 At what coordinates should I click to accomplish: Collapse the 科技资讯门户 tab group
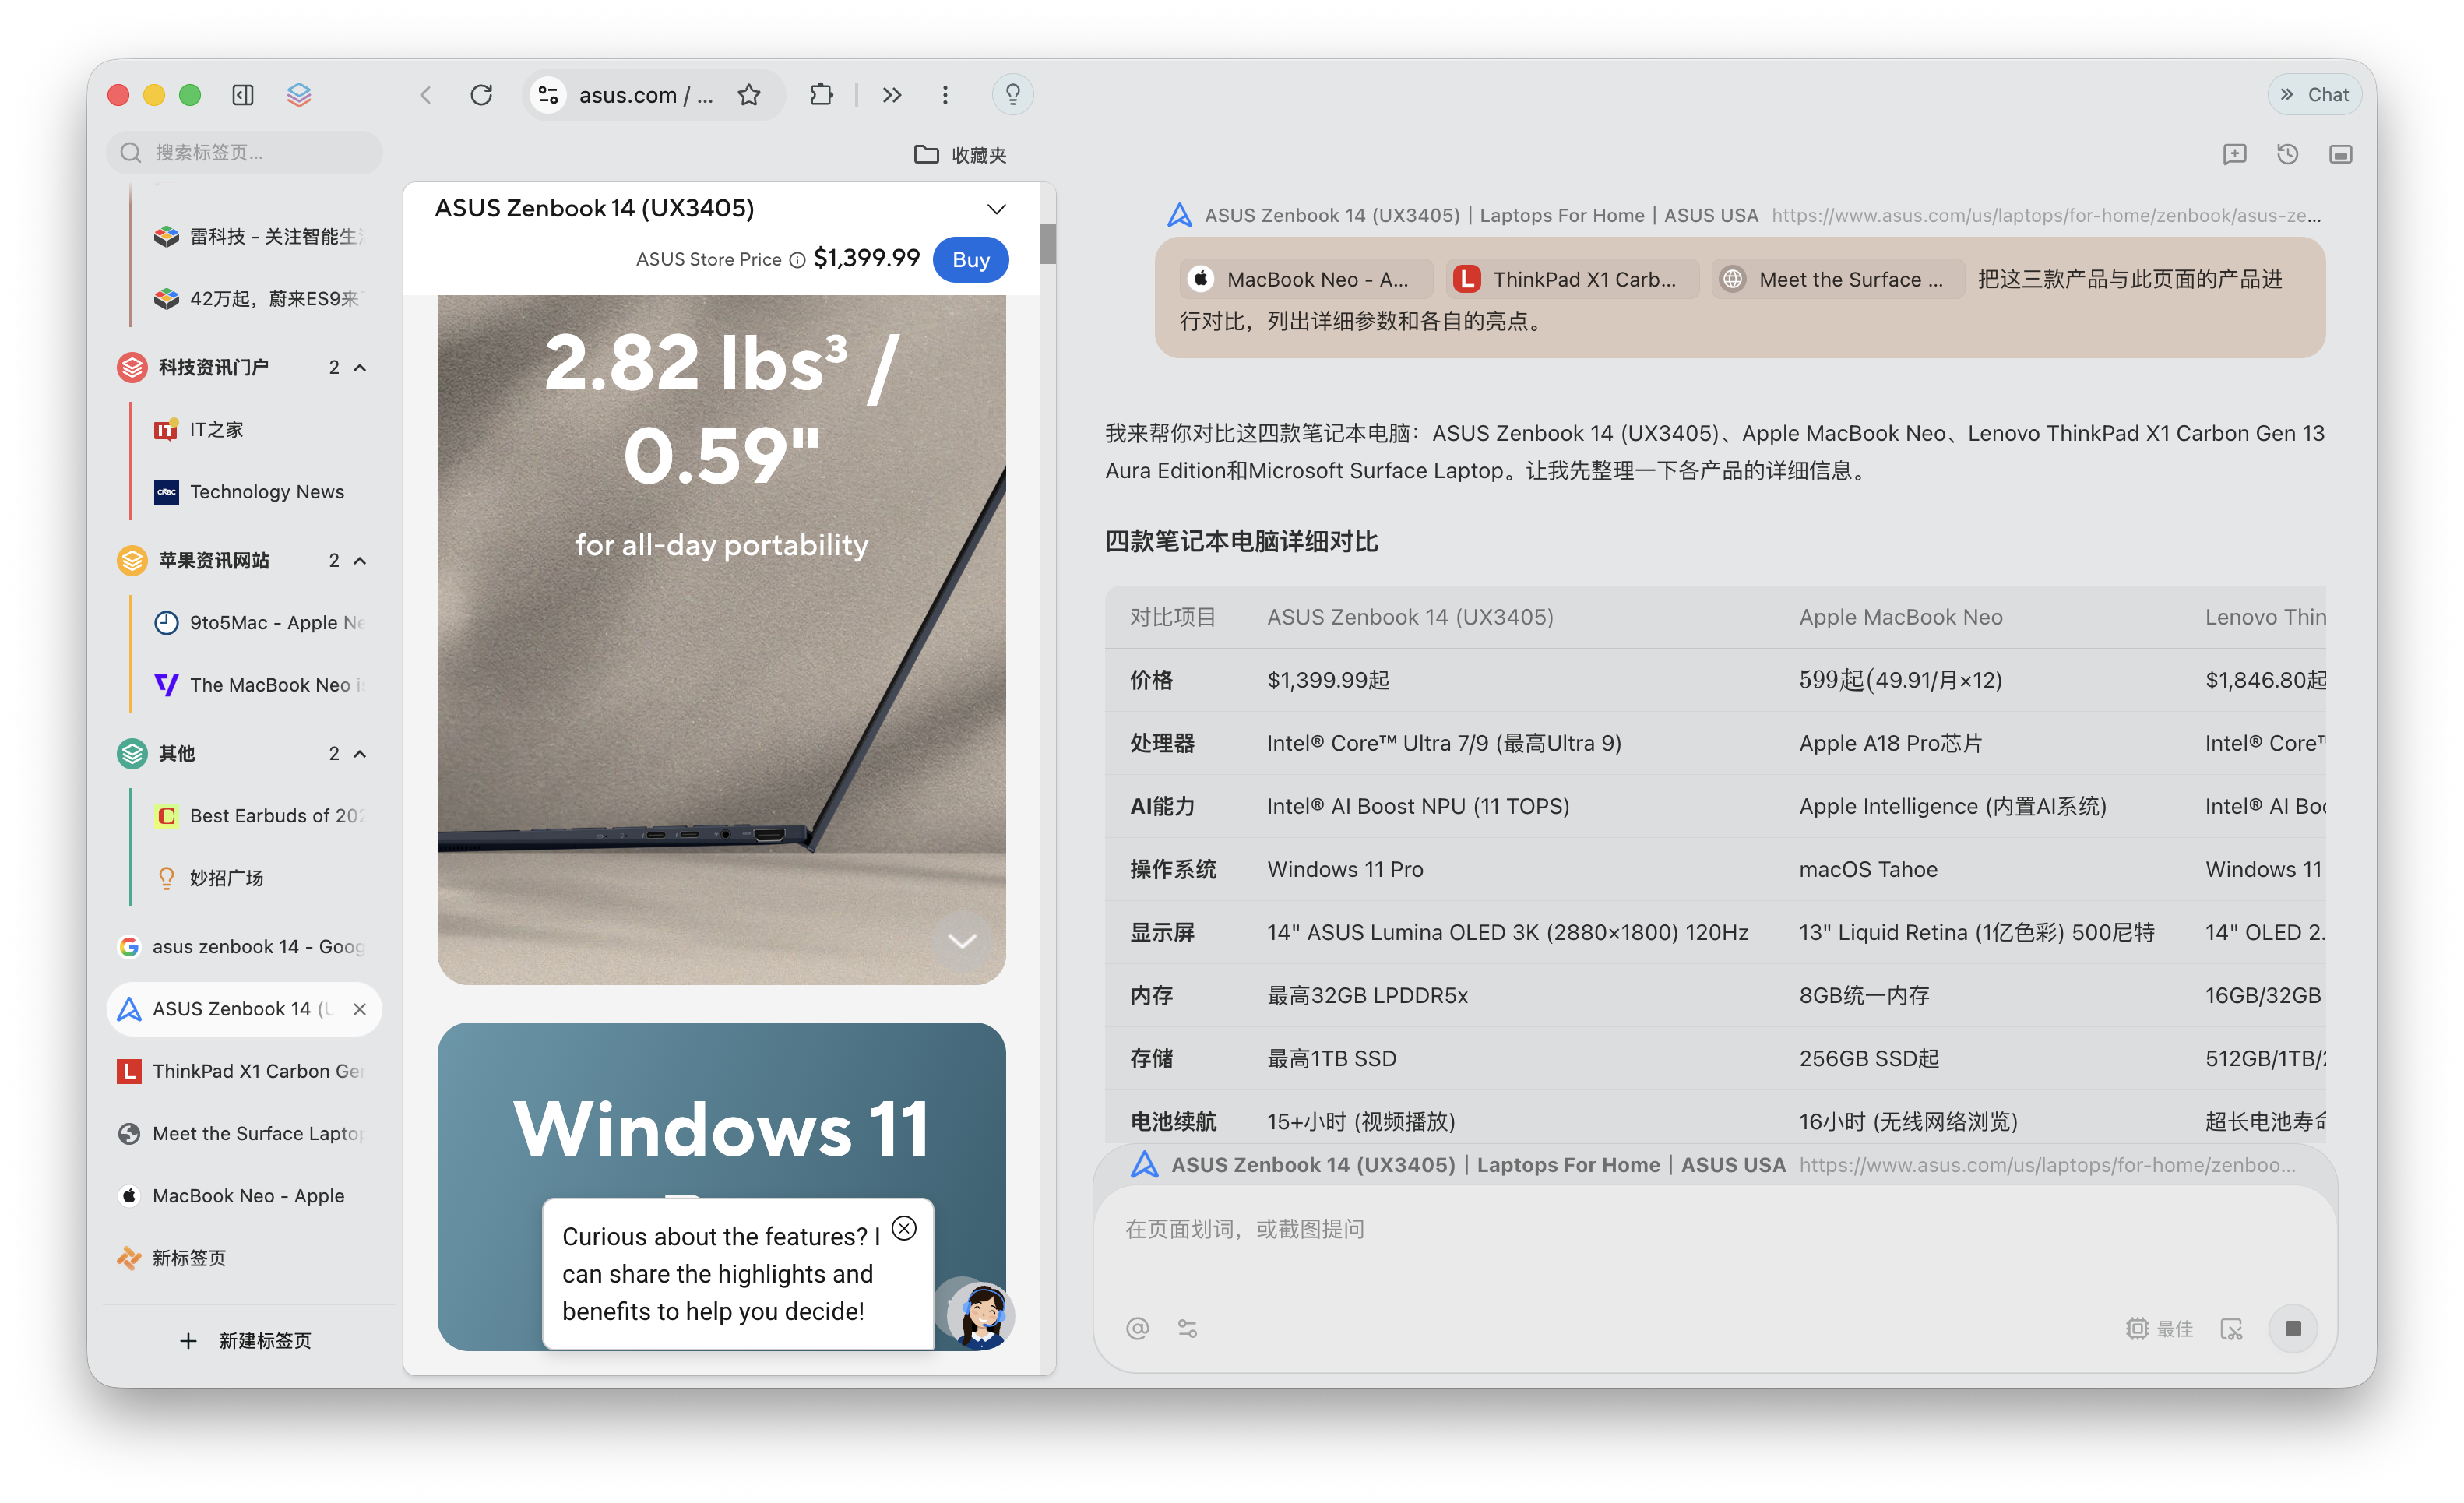click(360, 368)
